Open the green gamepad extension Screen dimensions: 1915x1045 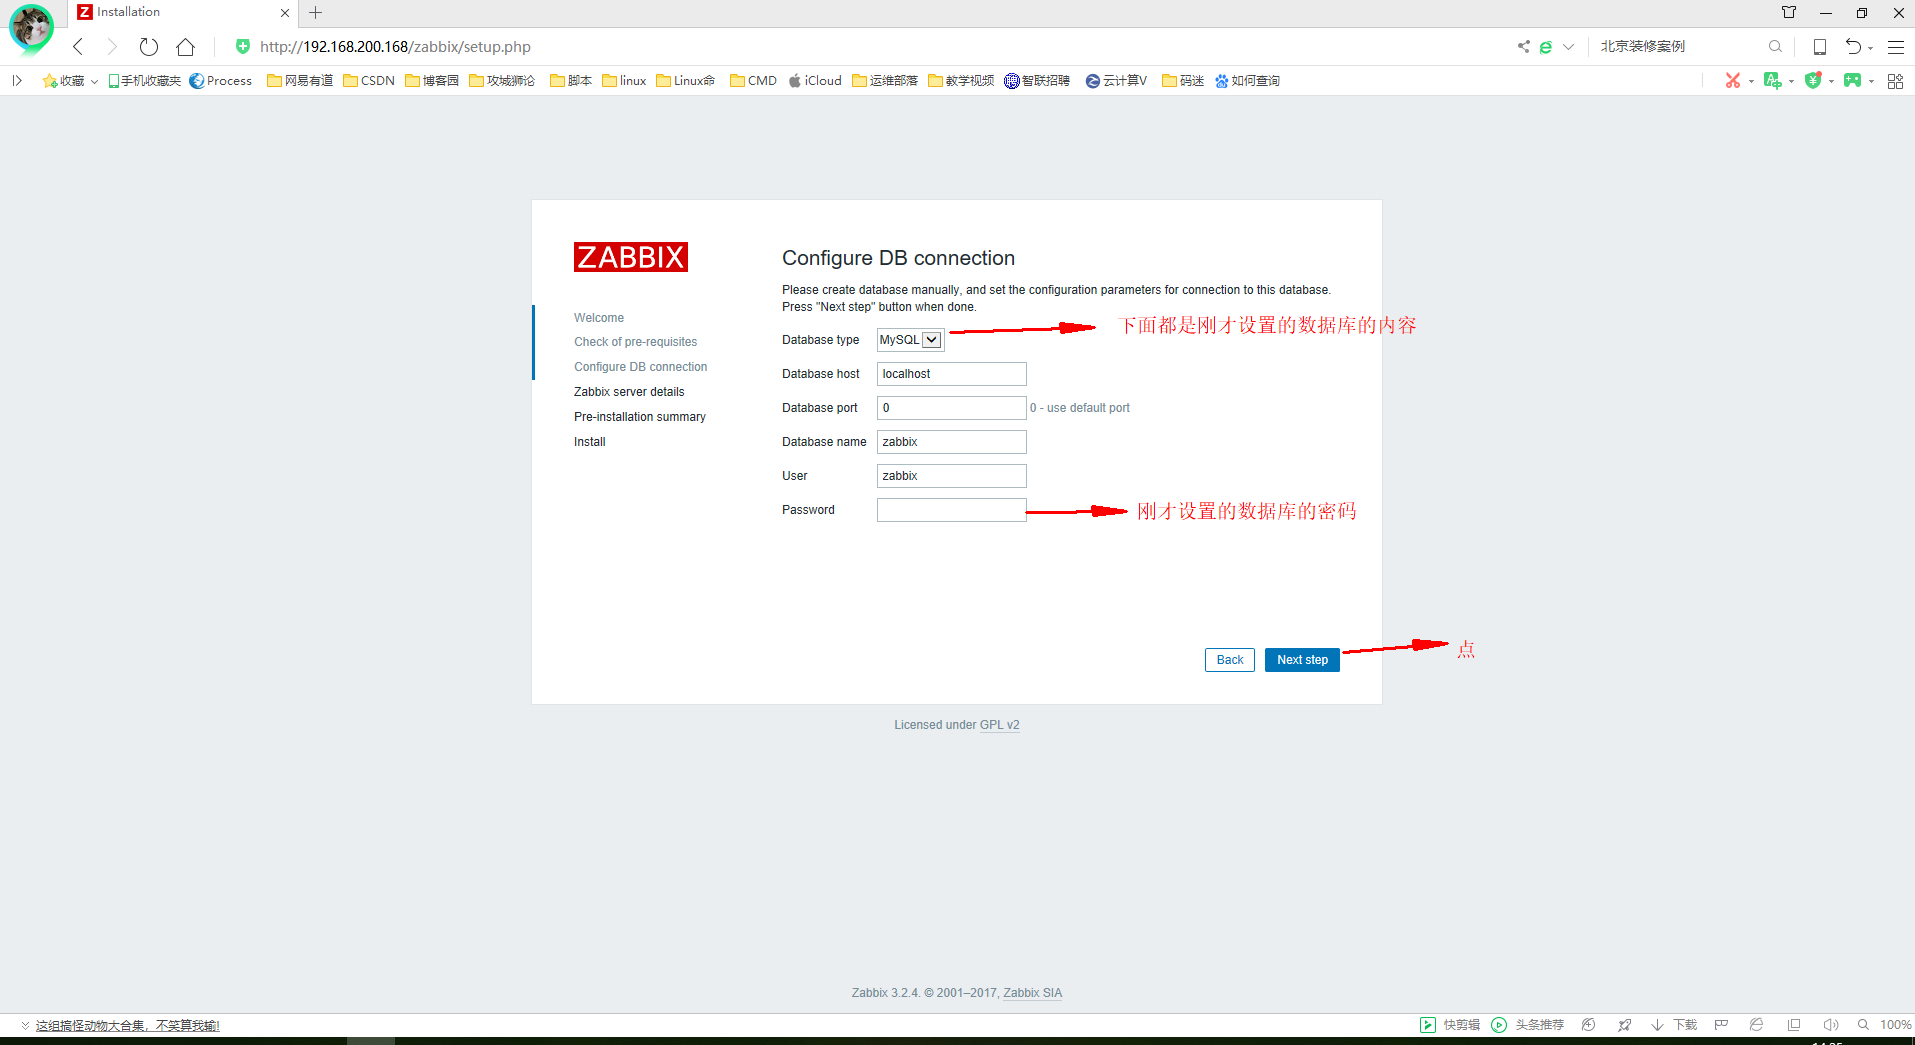click(1853, 81)
